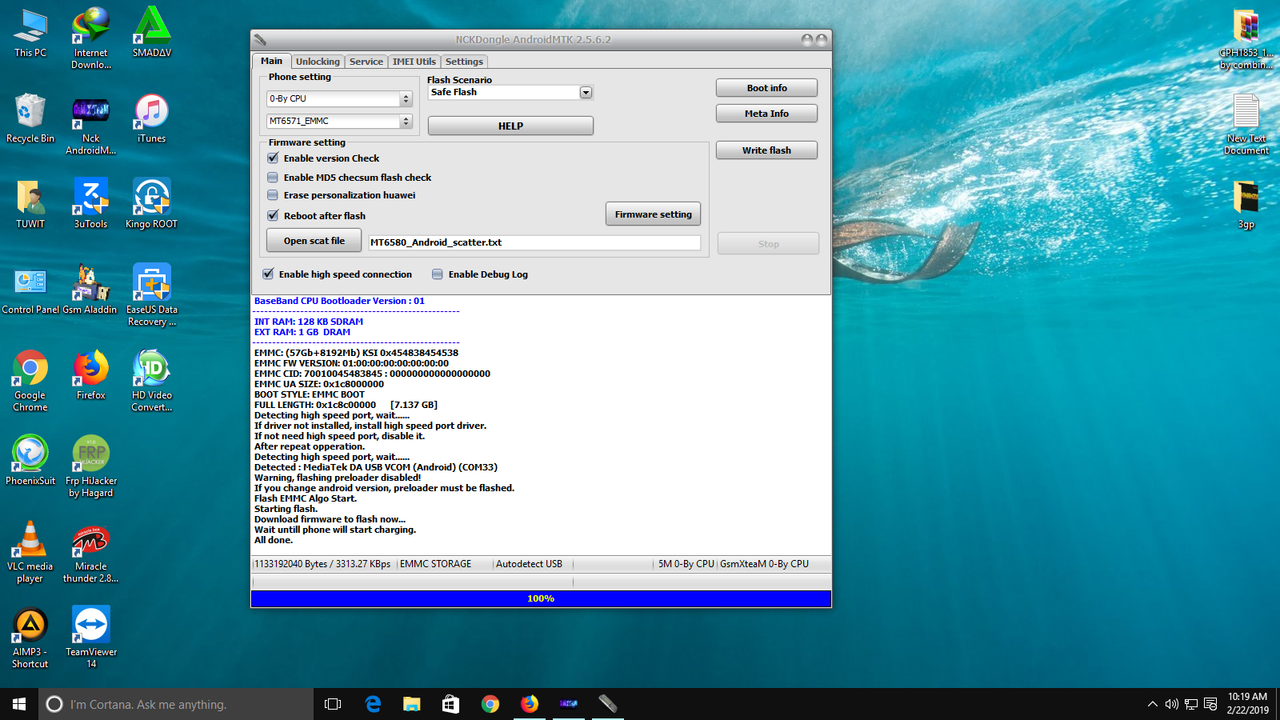Launch Gsm Aladdin from the desktop
1280x720 pixels.
(x=91, y=283)
